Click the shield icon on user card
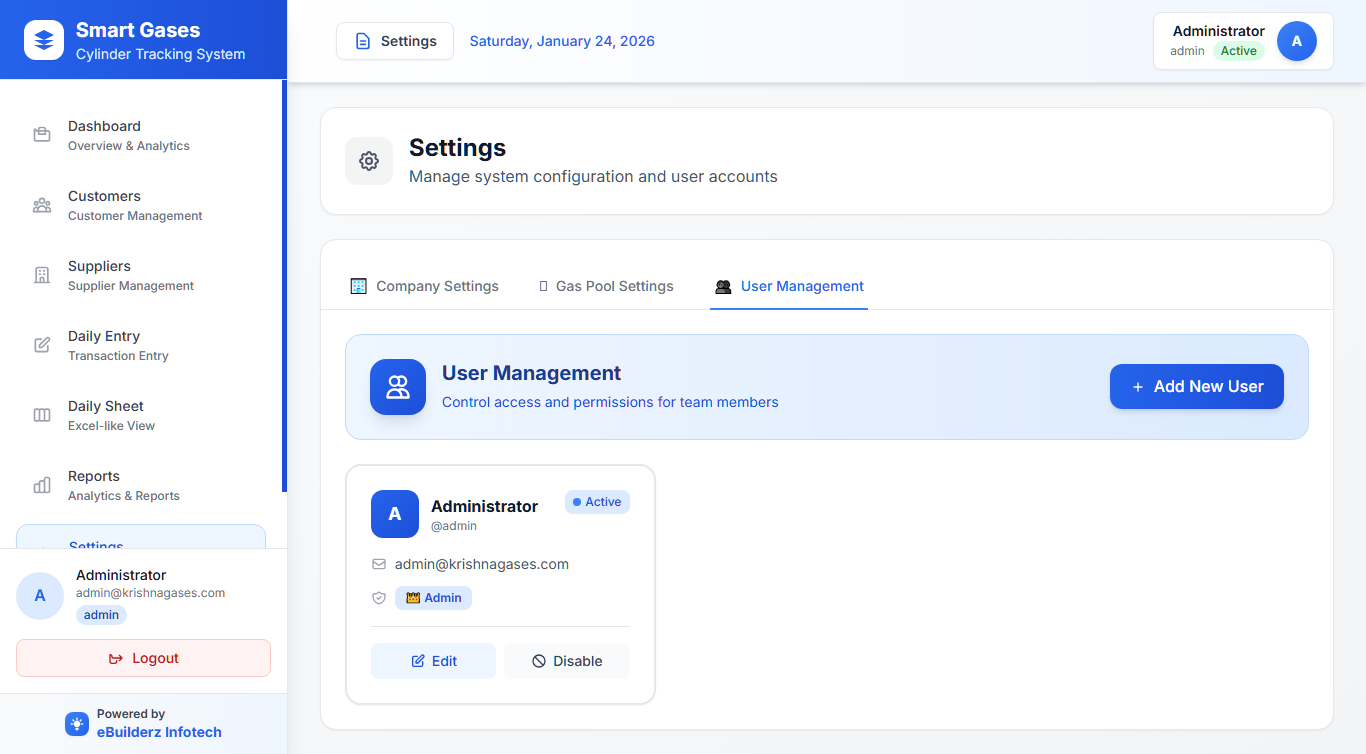The height and width of the screenshot is (754, 1366). pos(379,598)
